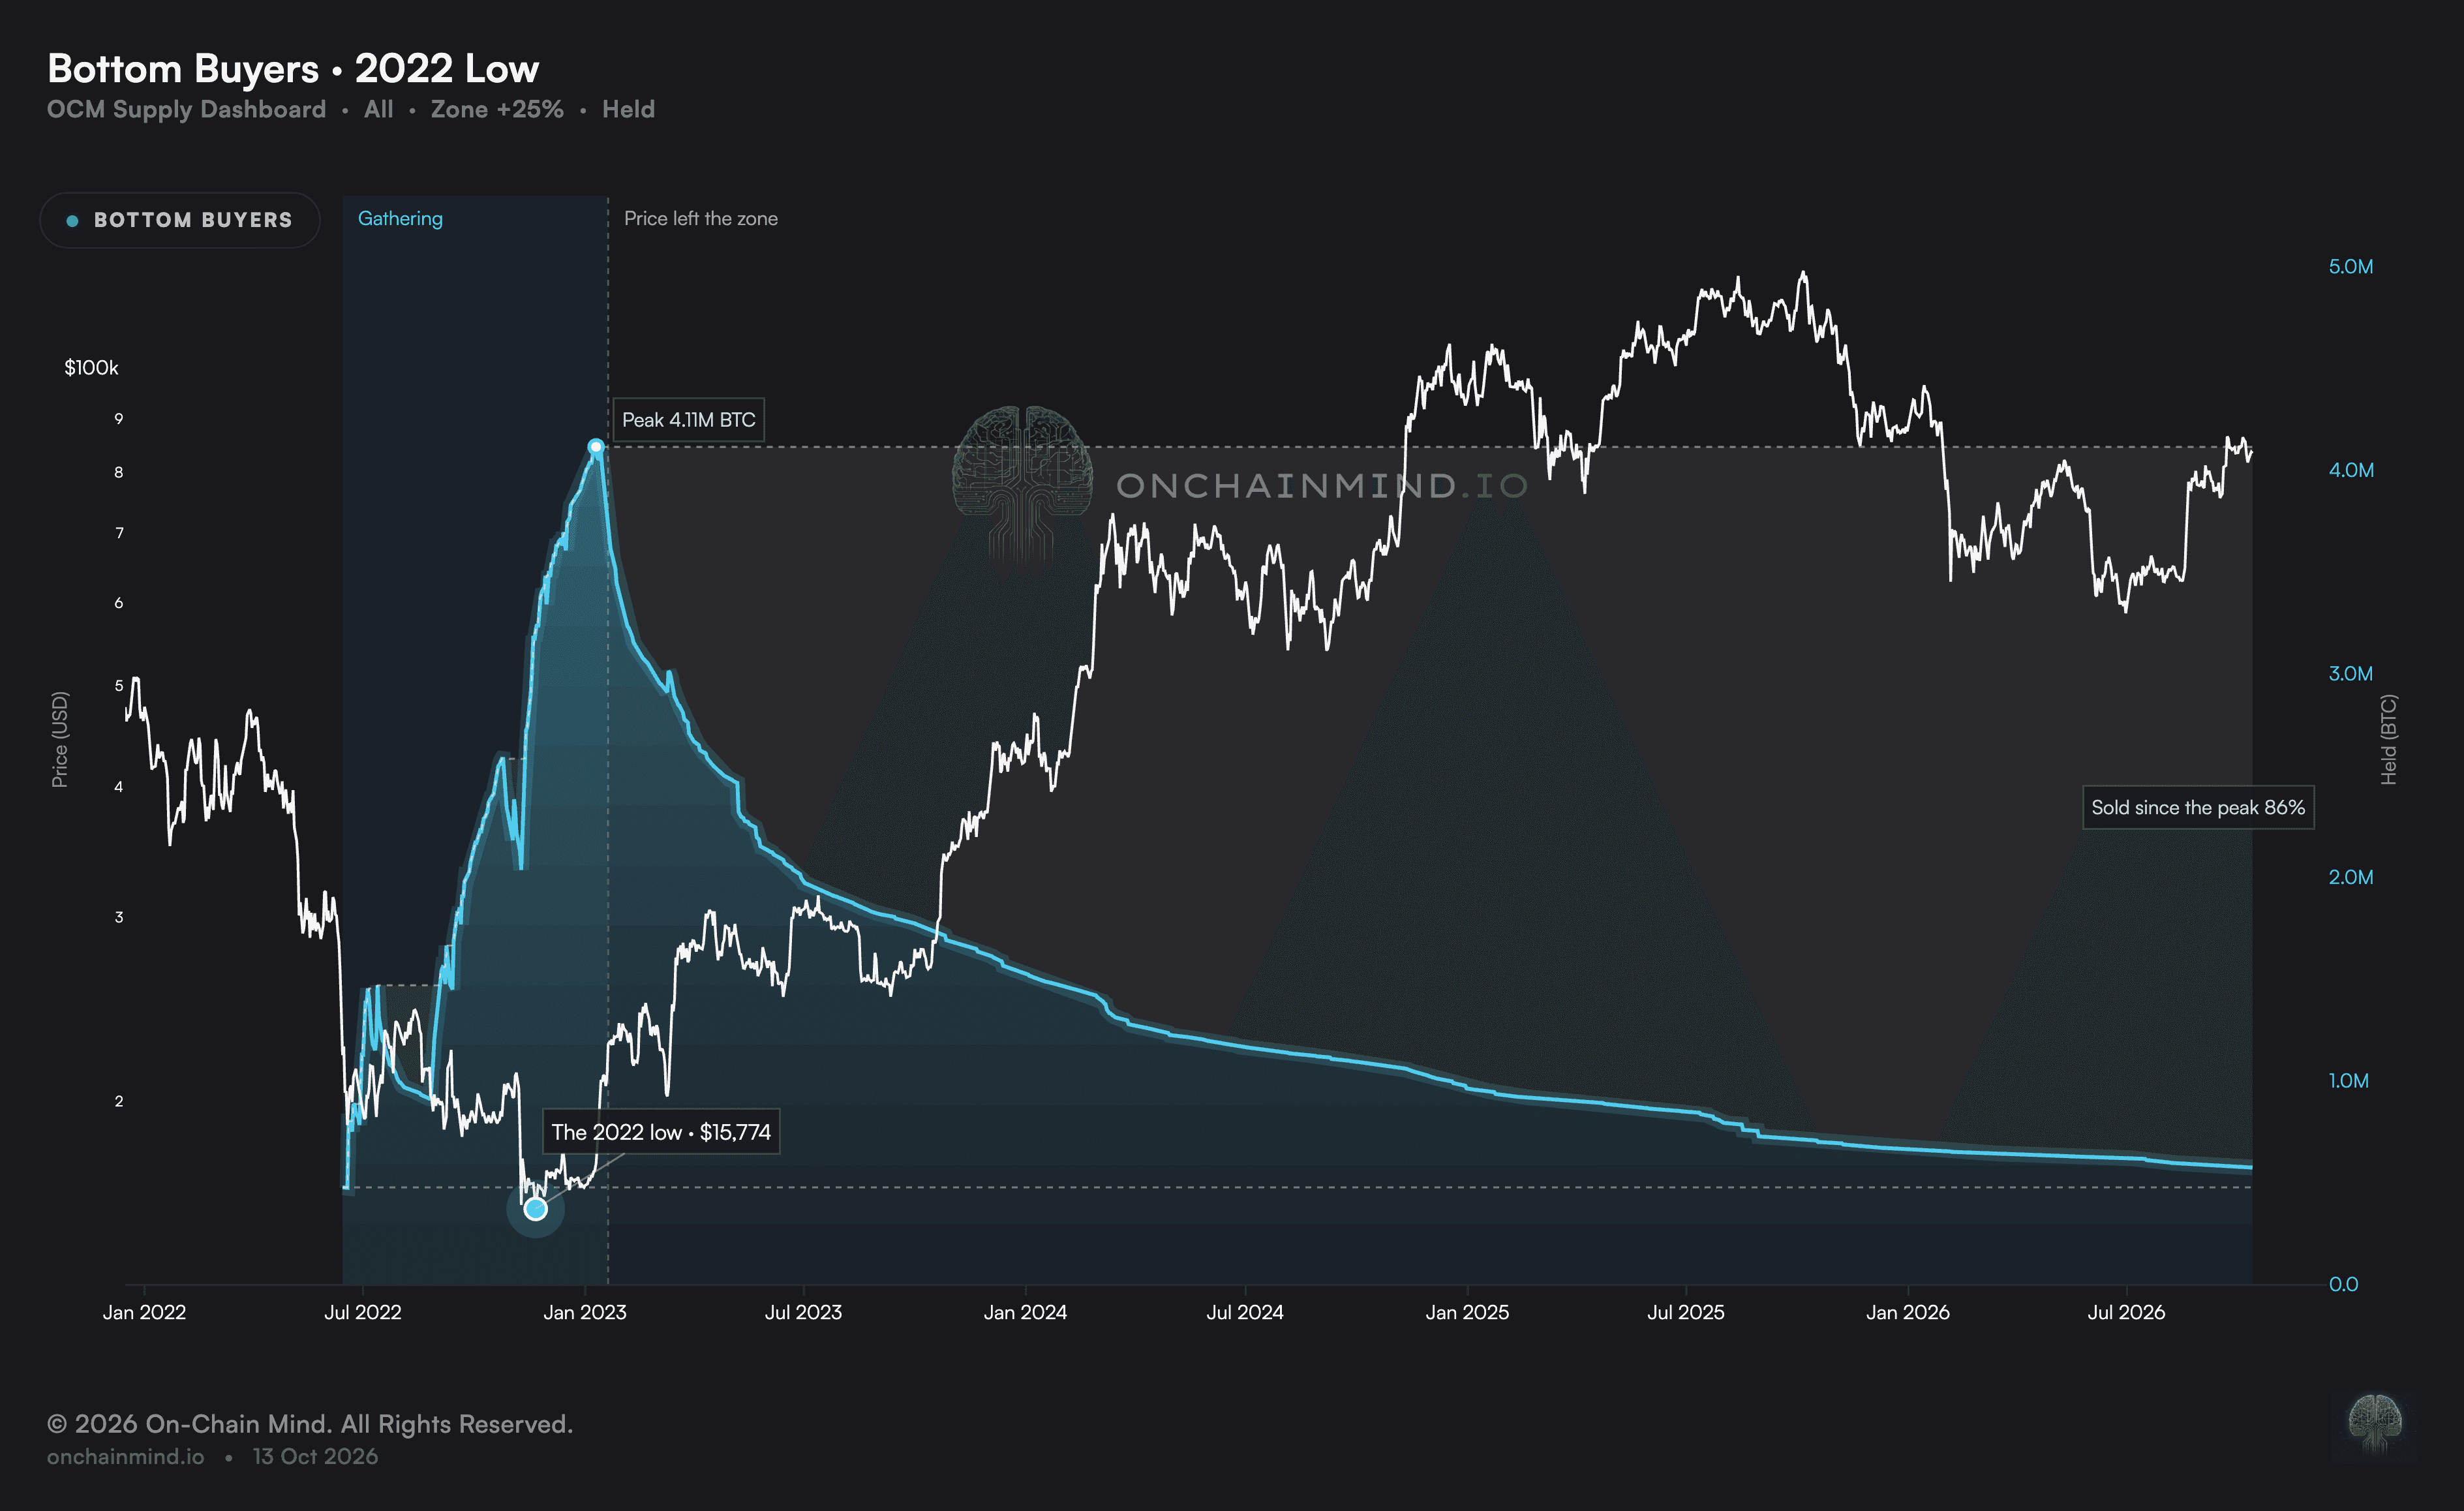The height and width of the screenshot is (1511, 2464).
Task: Click the copyright On-Chain Mind footer text
Action: point(310,1424)
